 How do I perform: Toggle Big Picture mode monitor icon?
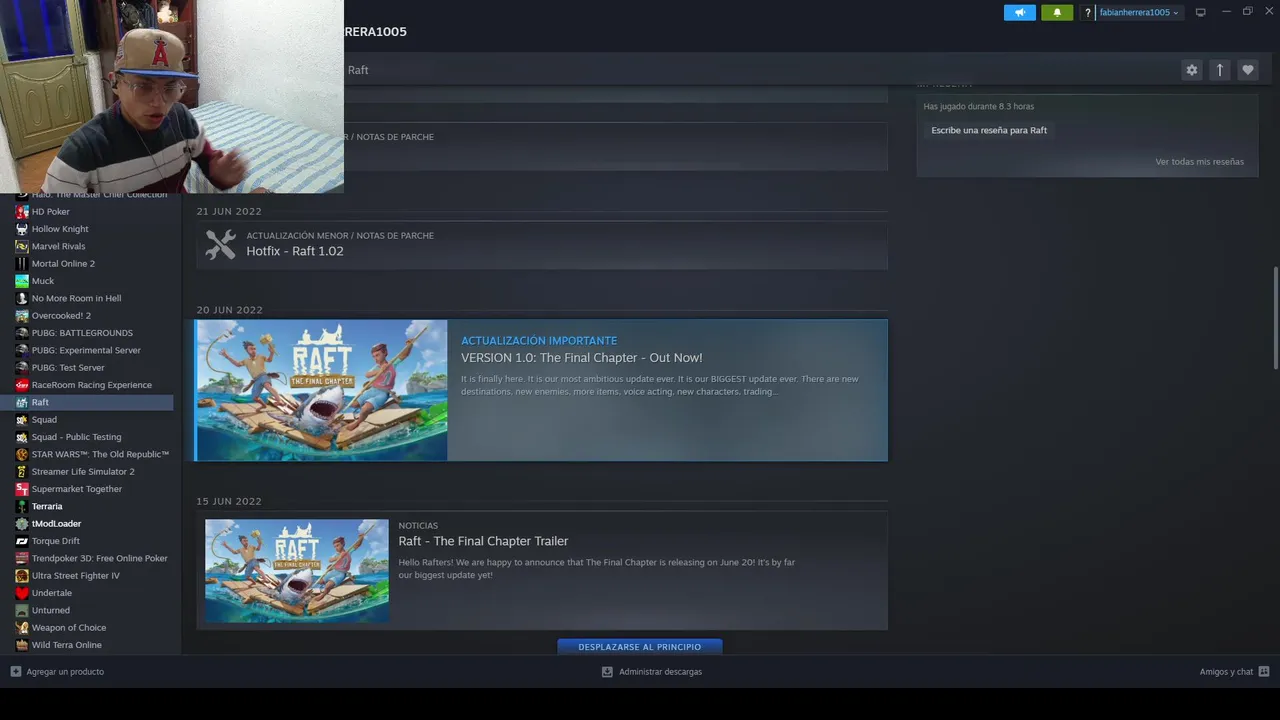1201,13
